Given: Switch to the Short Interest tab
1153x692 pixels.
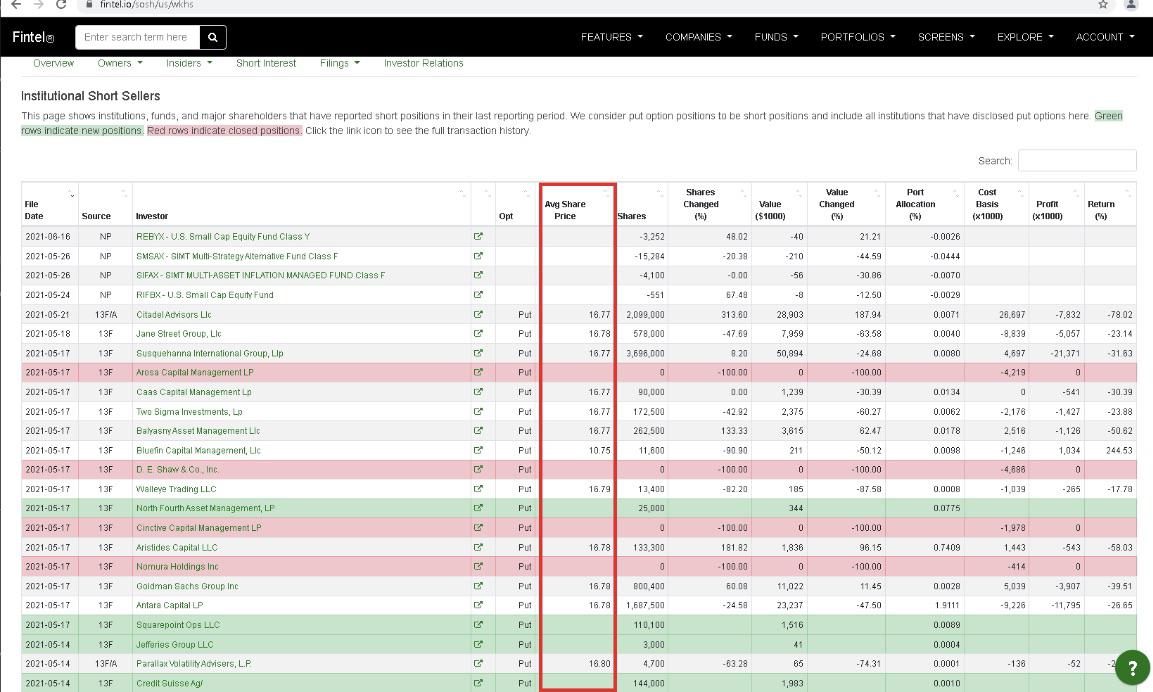Looking at the screenshot, I should pos(265,63).
